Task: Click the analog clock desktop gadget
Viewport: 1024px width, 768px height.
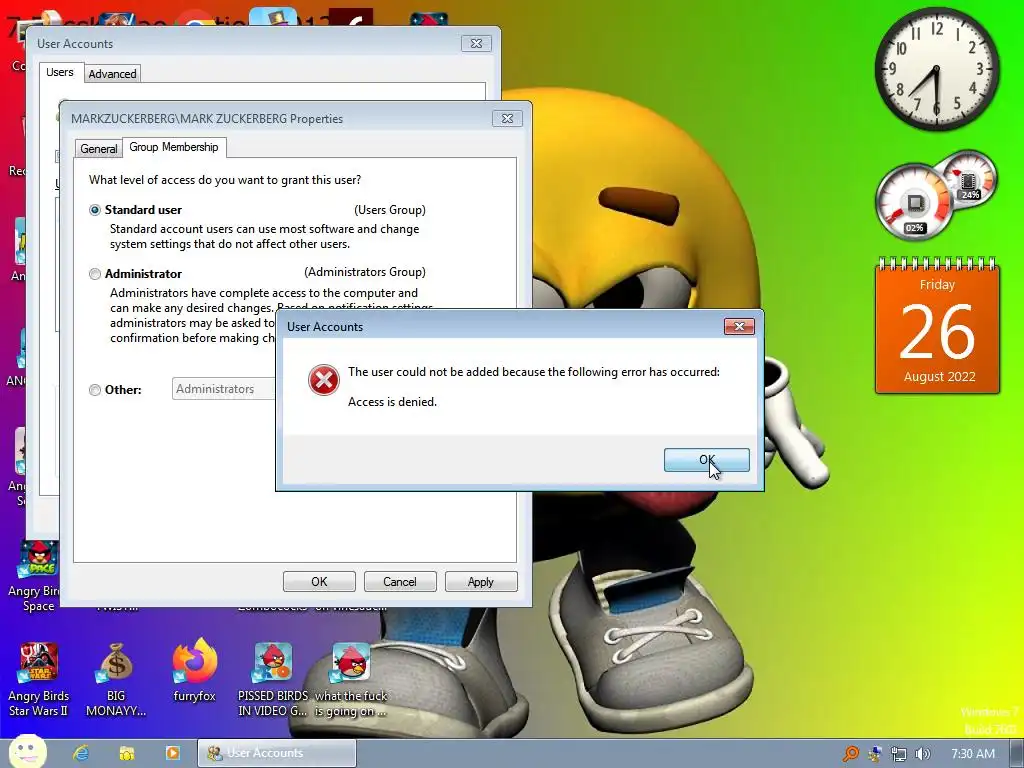Action: click(936, 68)
